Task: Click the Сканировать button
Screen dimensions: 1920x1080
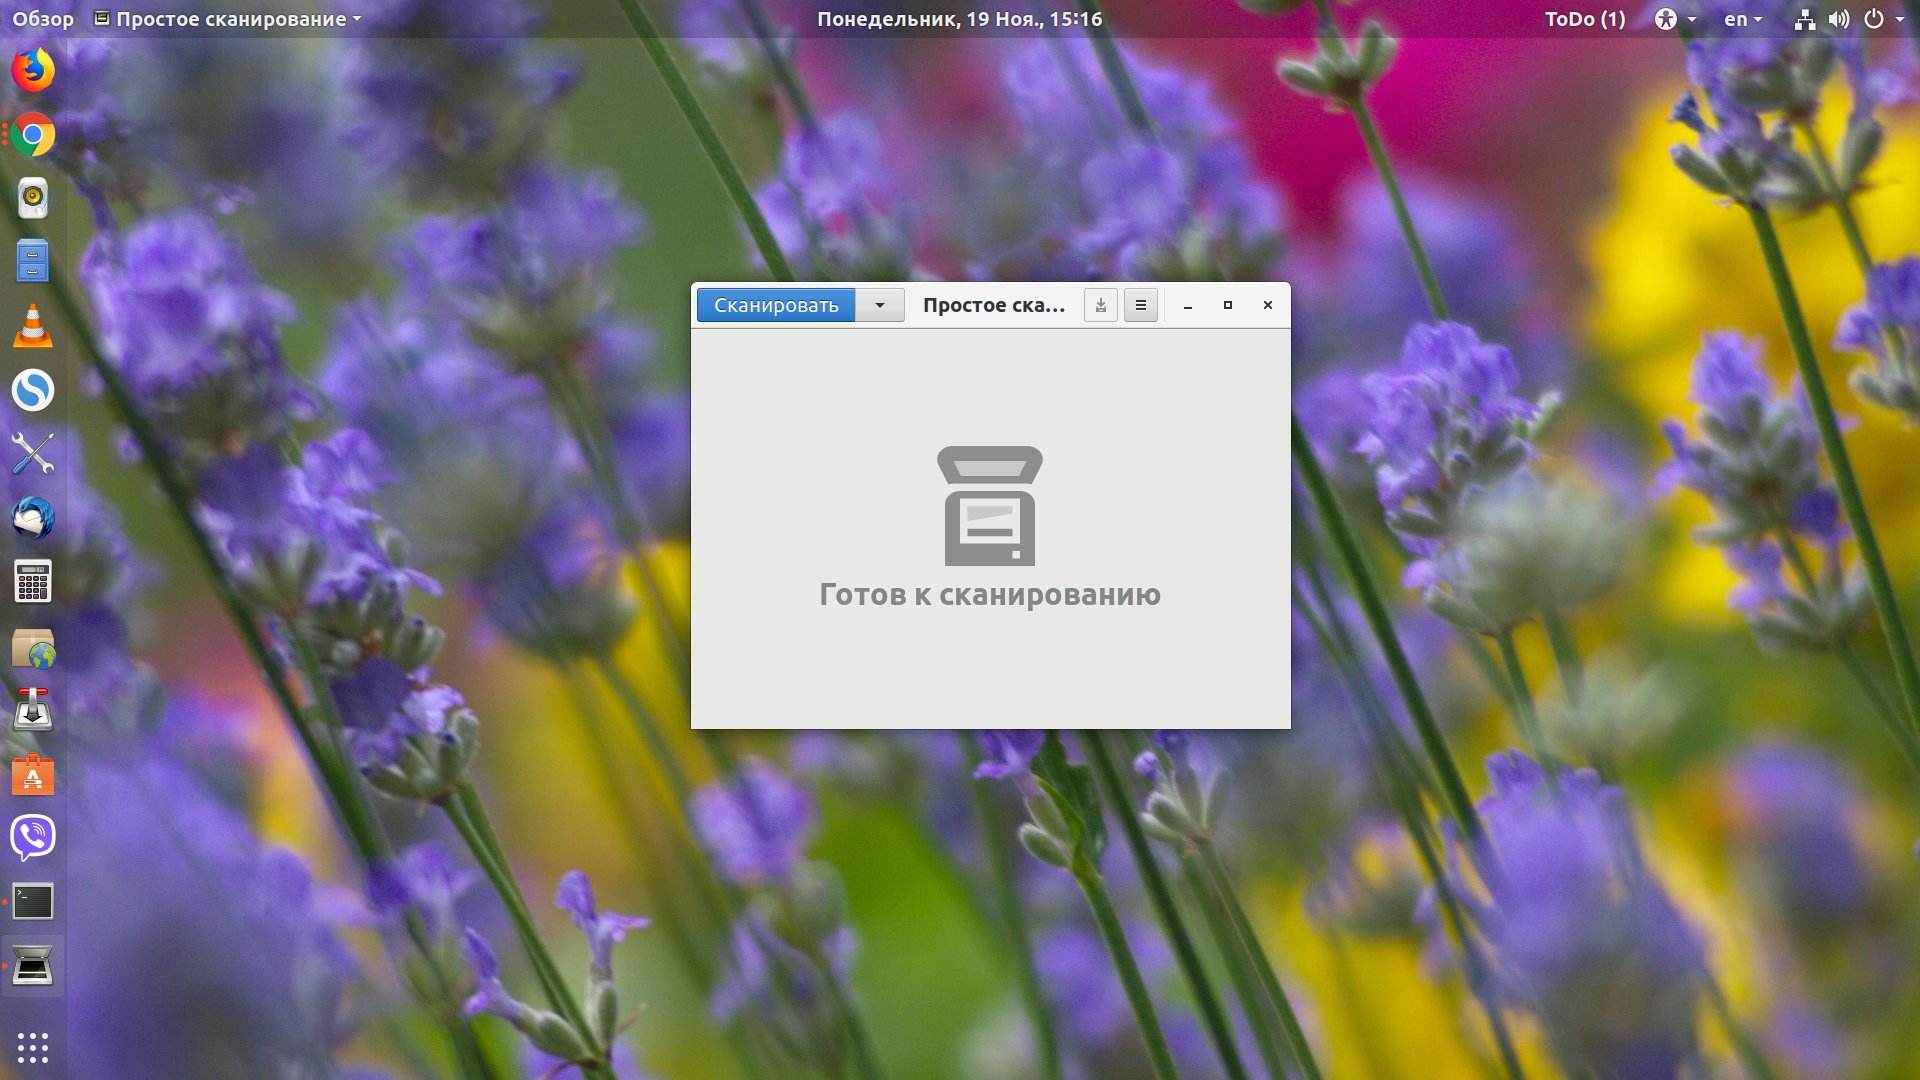Action: pyautogui.click(x=776, y=305)
